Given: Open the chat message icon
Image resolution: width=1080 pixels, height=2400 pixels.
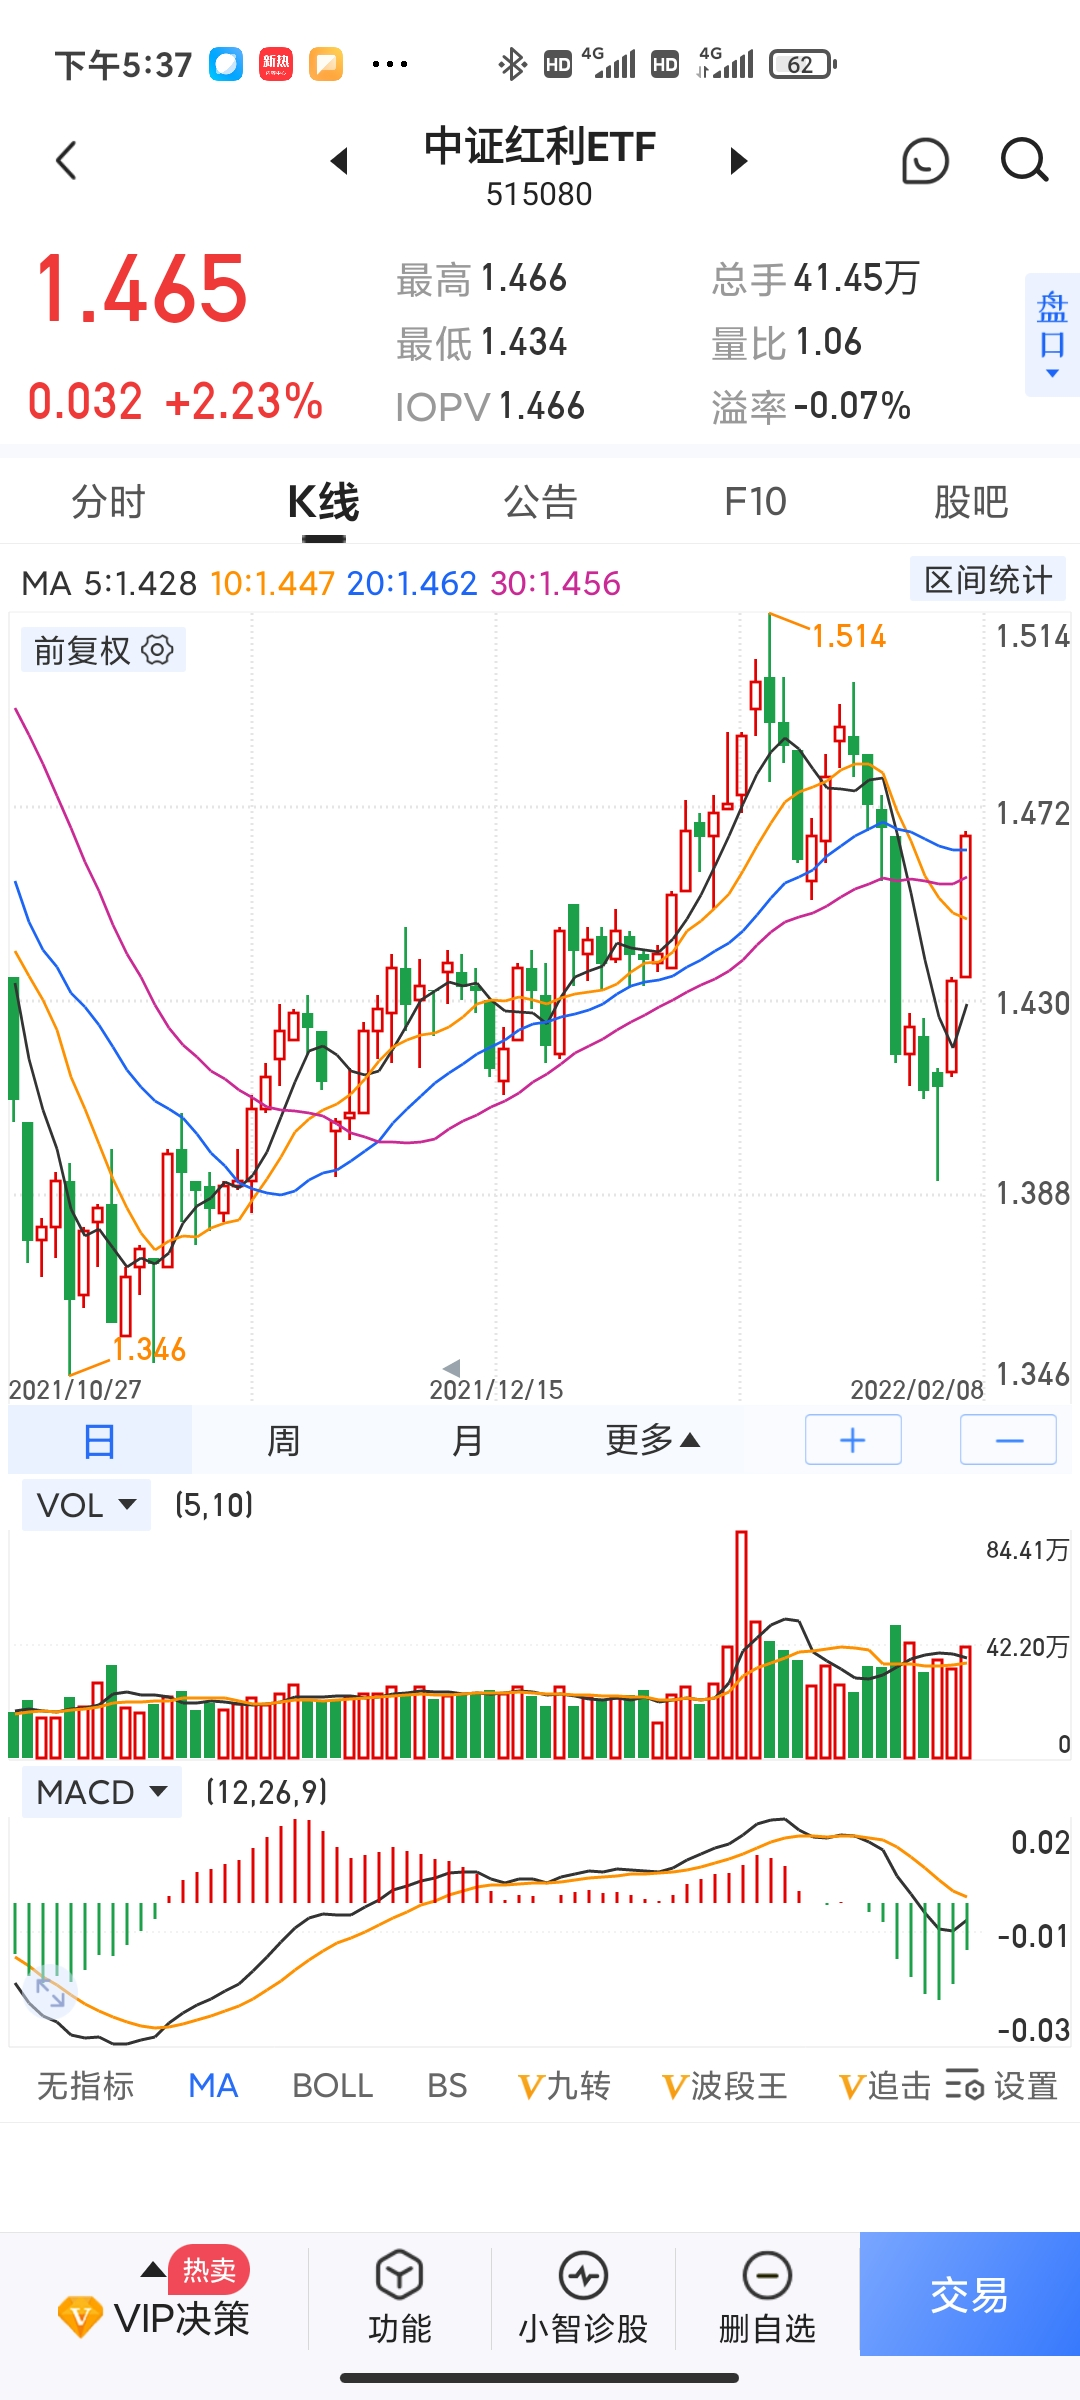Looking at the screenshot, I should click(925, 161).
